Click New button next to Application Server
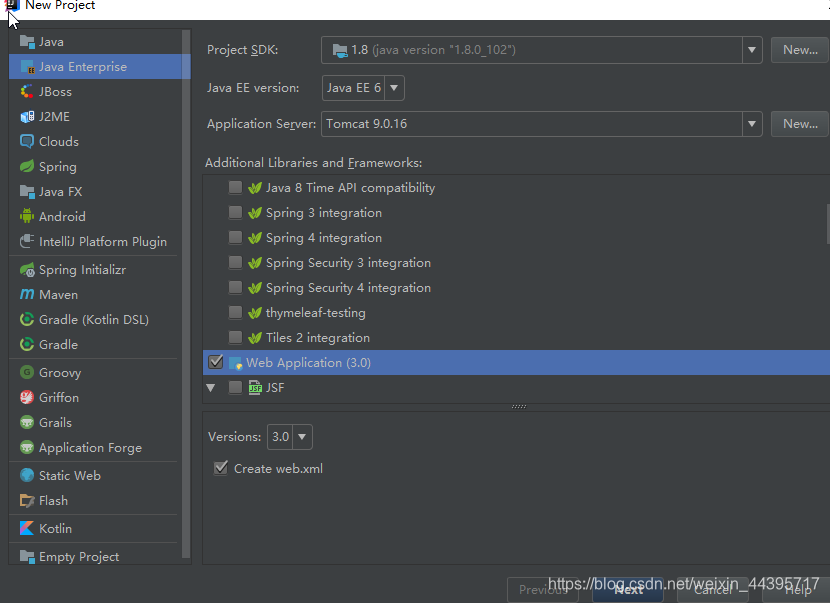This screenshot has height=603, width=830. point(800,124)
